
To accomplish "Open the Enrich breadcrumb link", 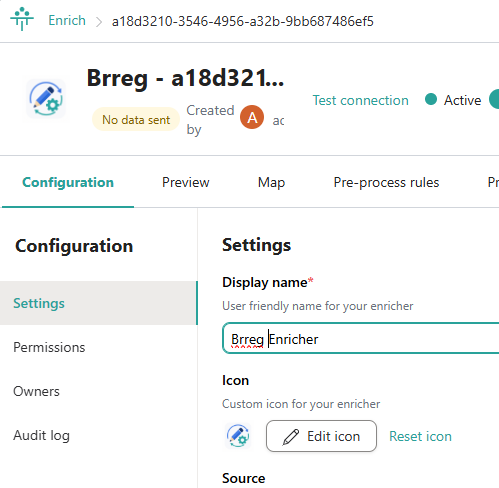I will pyautogui.click(x=67, y=21).
